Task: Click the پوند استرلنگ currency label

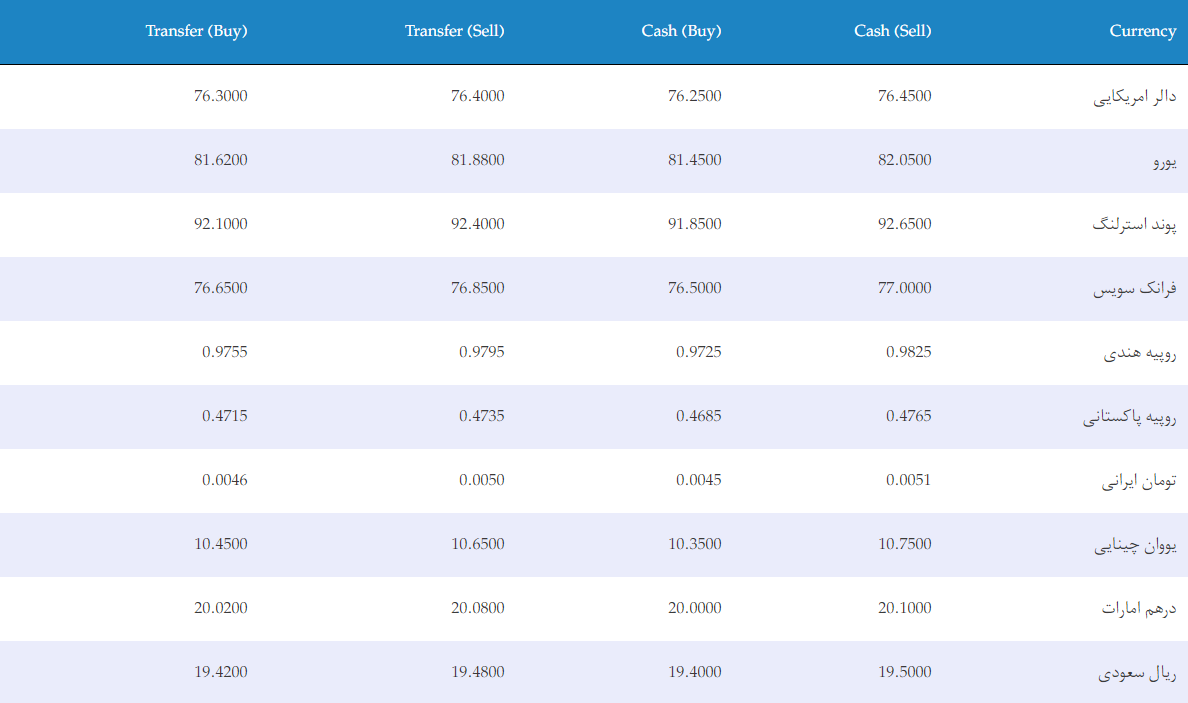Action: coord(1134,225)
